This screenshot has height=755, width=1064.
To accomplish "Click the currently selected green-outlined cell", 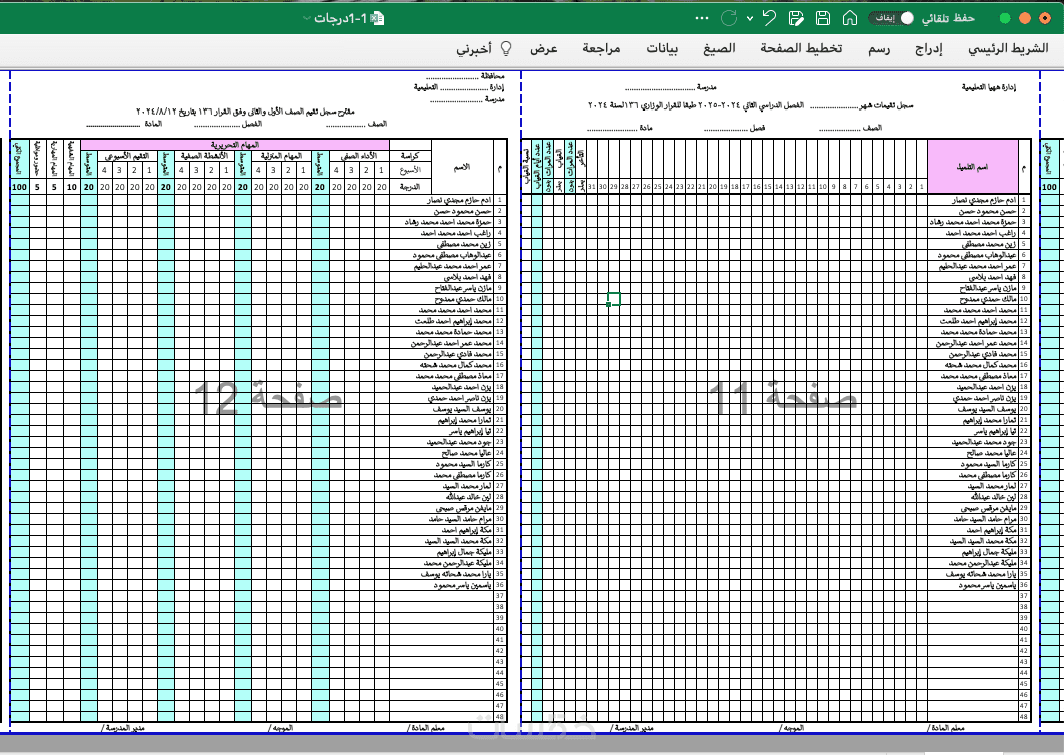I will pos(613,298).
